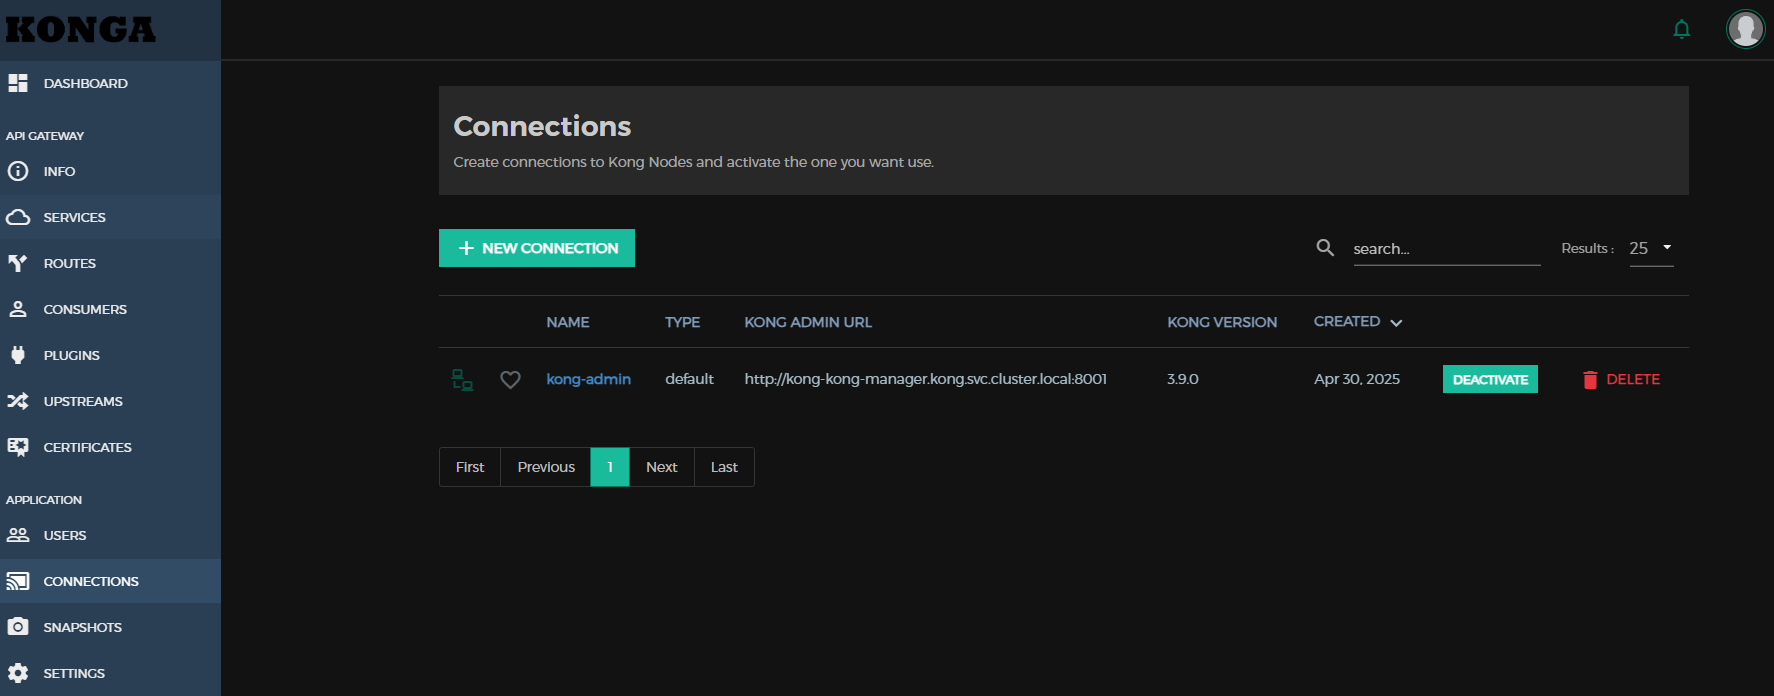Open Settings menu item
Viewport: 1774px width, 696px height.
coord(110,673)
